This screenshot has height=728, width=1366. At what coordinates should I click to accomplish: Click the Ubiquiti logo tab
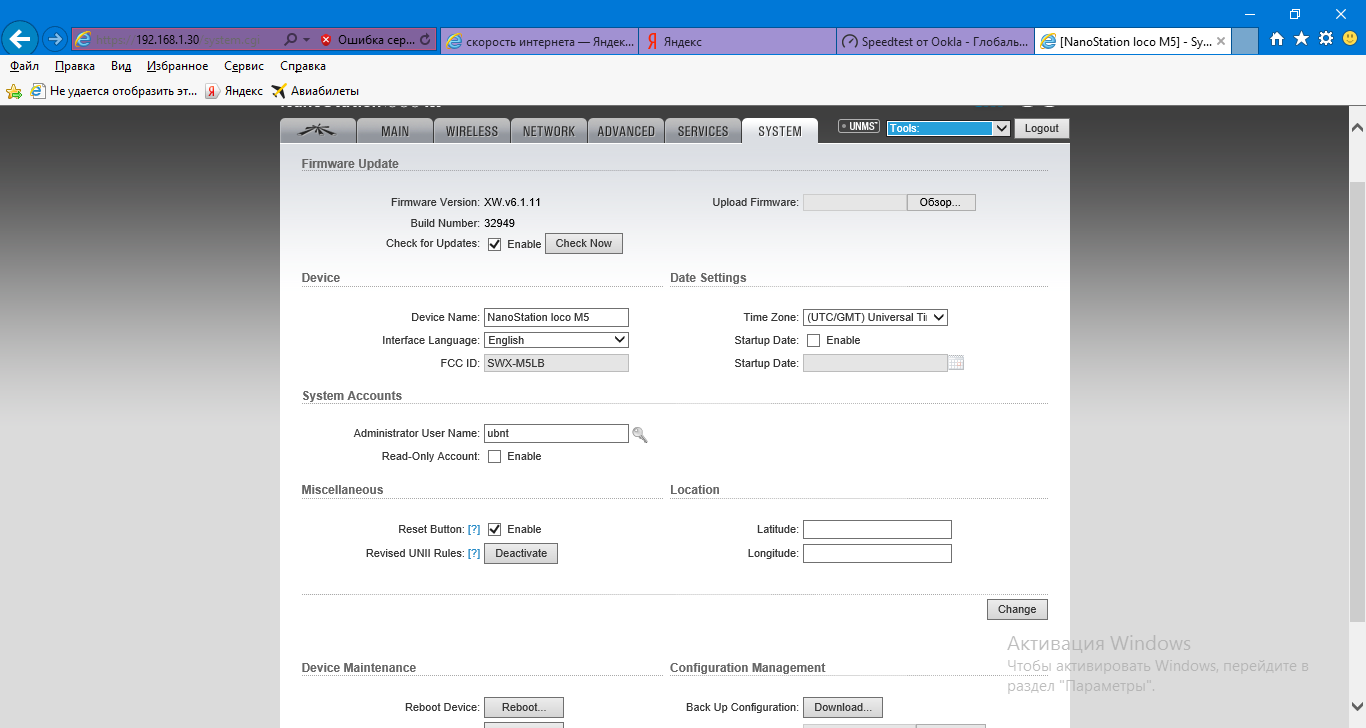click(315, 131)
